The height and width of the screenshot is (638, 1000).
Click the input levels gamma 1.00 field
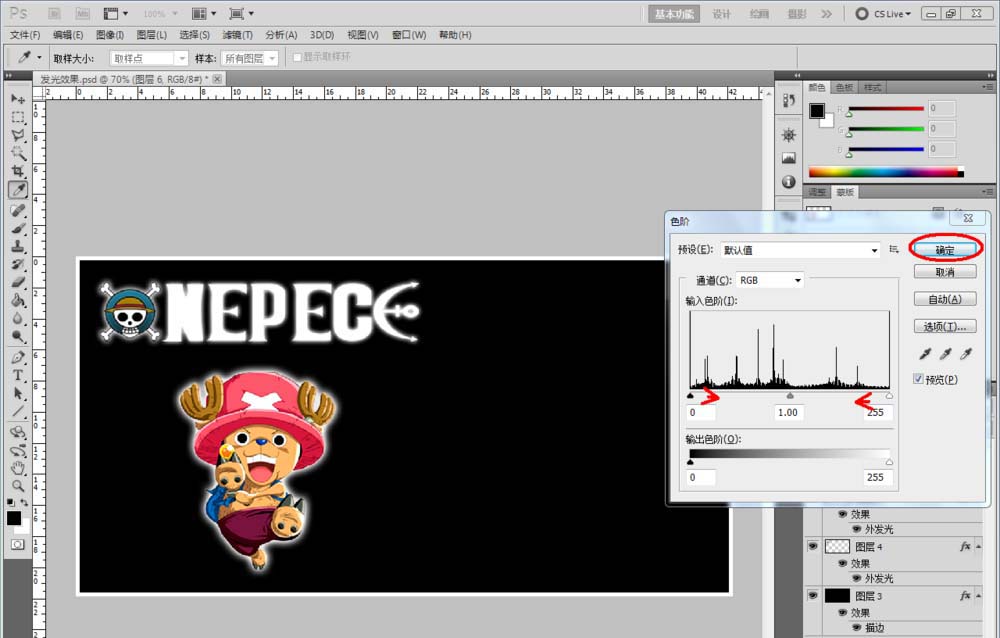point(788,413)
